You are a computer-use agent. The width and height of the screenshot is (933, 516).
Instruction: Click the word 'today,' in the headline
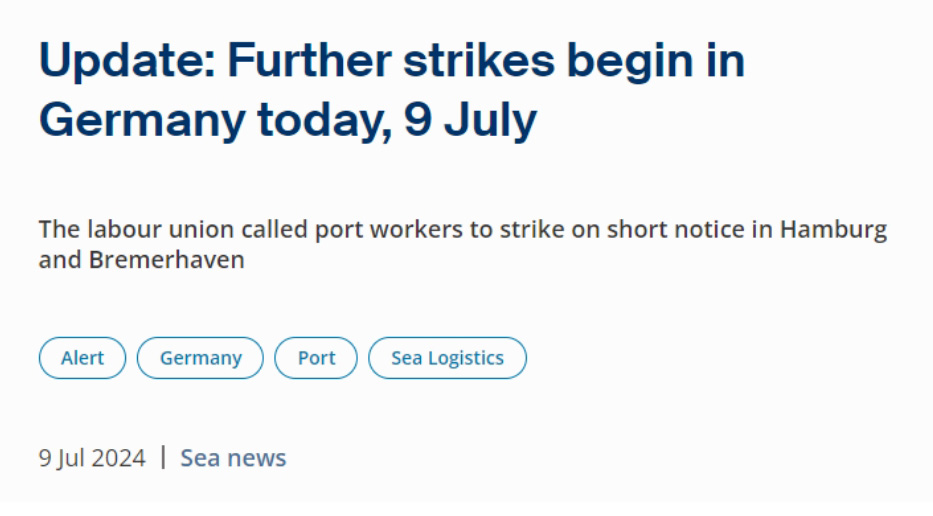[325, 120]
